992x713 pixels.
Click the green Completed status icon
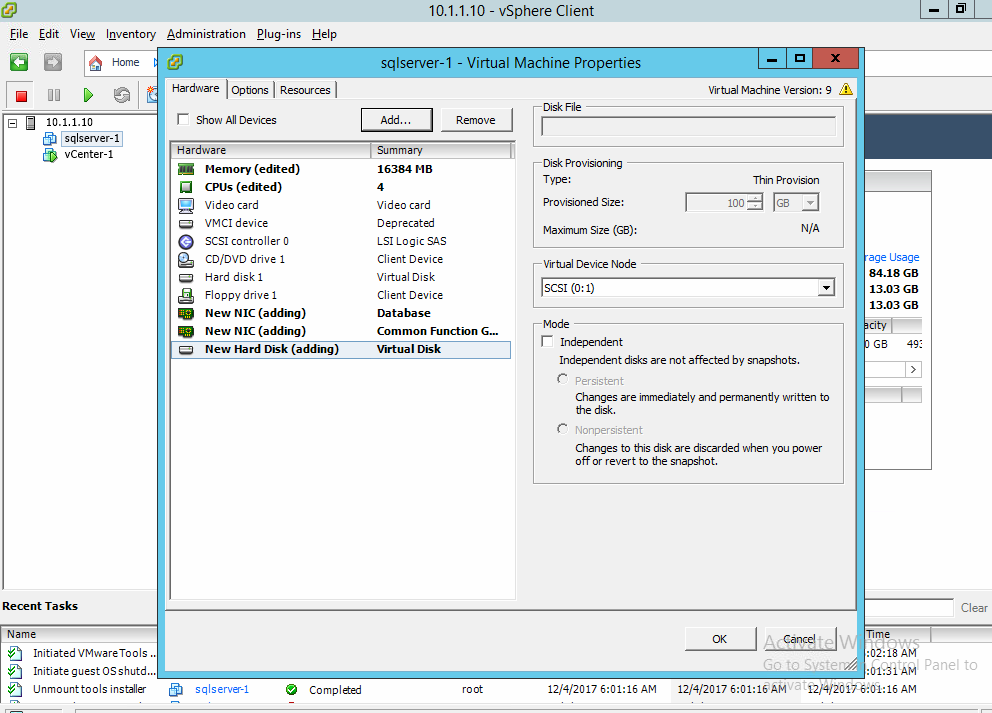pos(292,690)
